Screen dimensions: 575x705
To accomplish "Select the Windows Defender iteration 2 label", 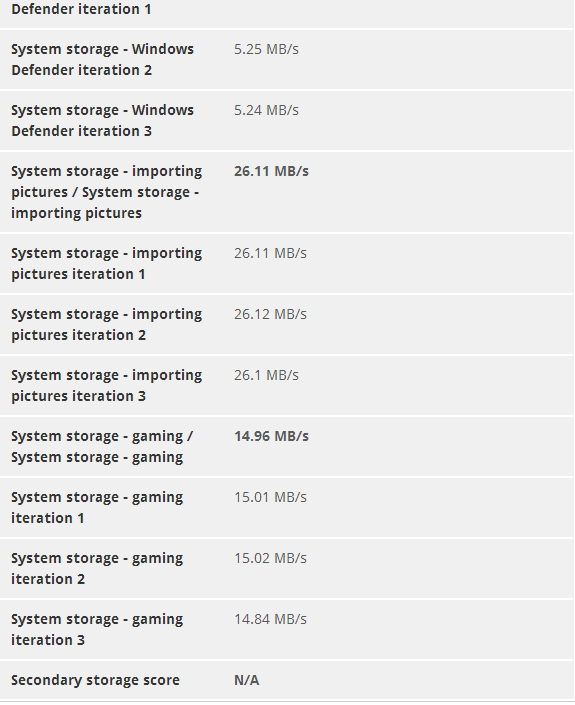I will [x=103, y=59].
